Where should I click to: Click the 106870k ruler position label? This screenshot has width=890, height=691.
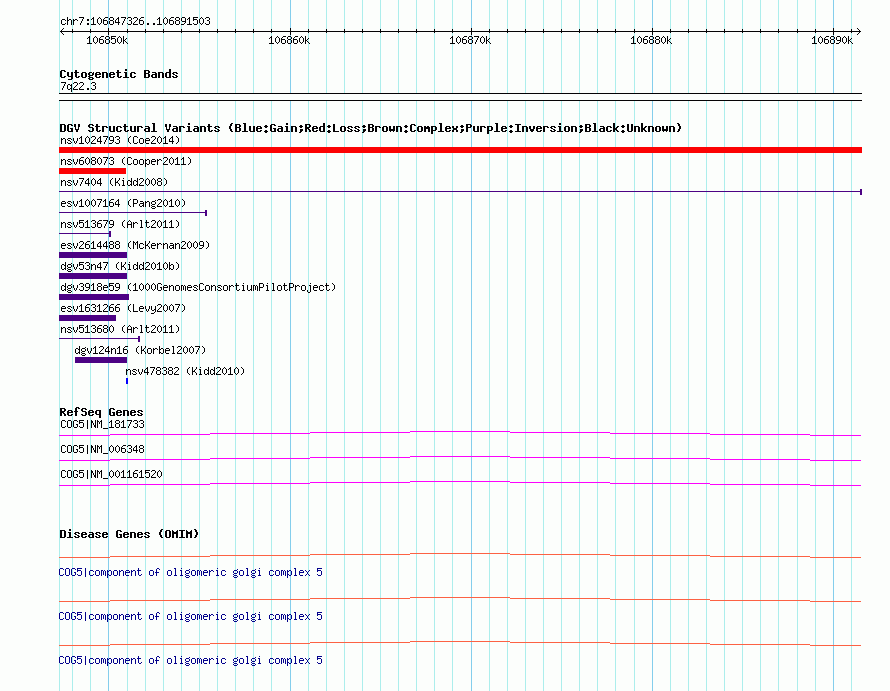(470, 40)
